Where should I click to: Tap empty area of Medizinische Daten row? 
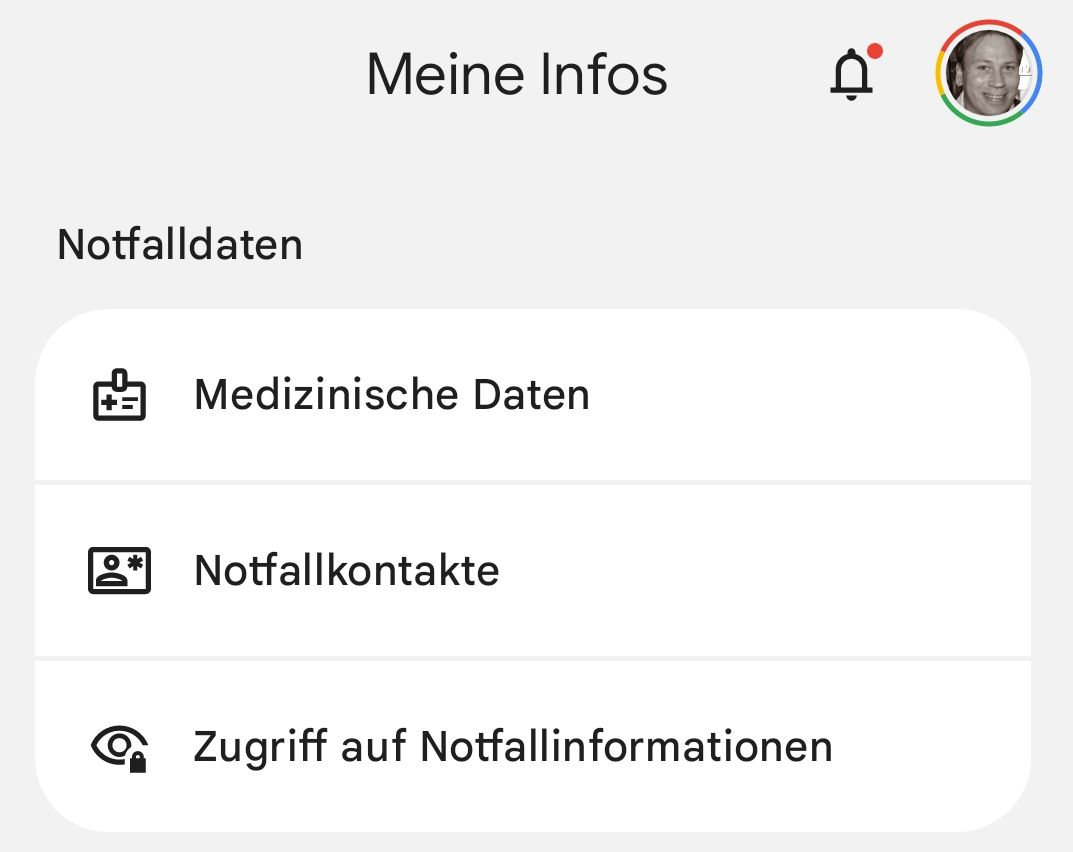pos(807,396)
